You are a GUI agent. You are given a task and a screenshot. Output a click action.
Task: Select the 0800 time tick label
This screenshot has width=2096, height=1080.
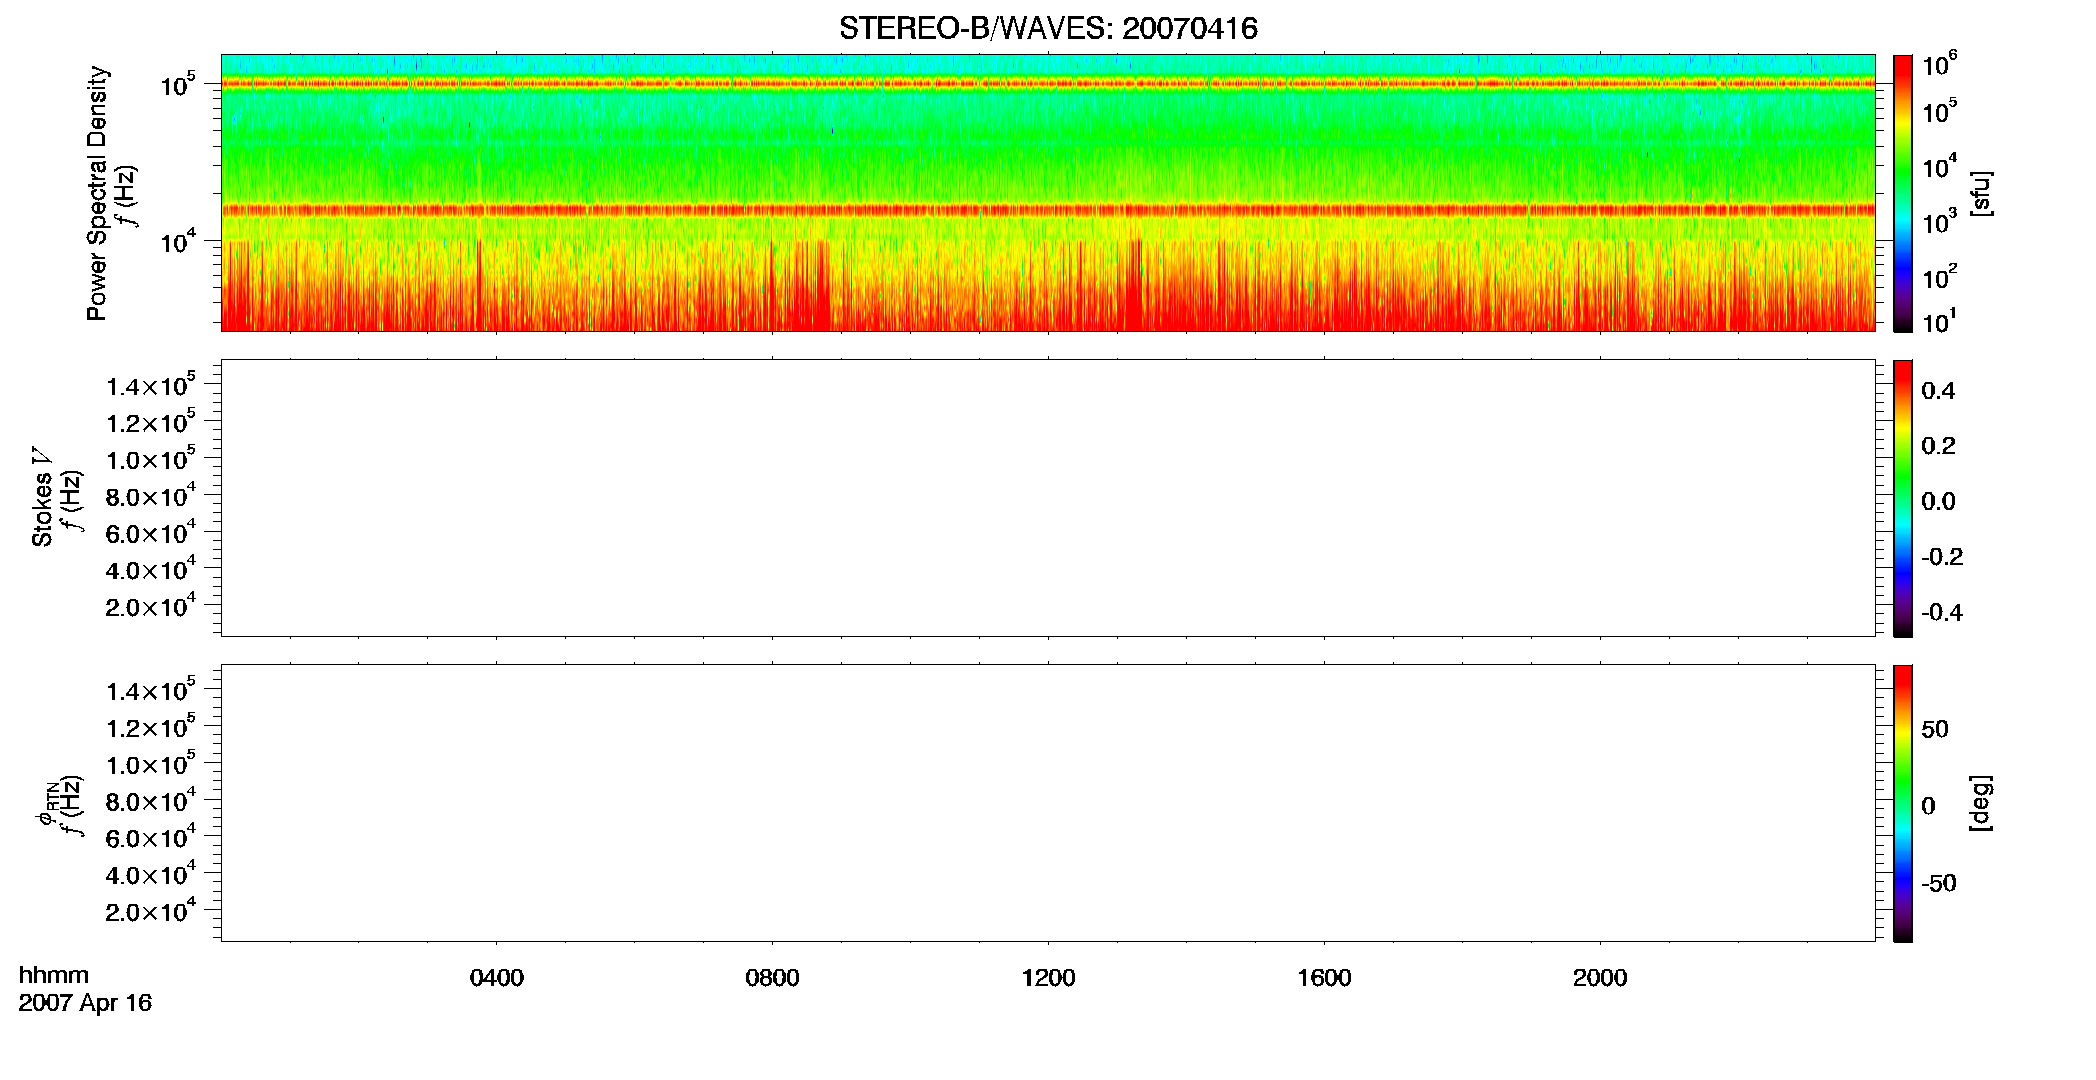click(772, 978)
